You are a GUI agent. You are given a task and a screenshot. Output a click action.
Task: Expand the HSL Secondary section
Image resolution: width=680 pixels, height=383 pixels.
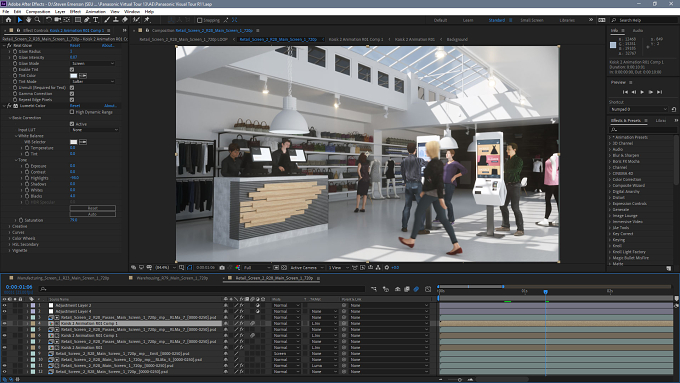coord(10,245)
